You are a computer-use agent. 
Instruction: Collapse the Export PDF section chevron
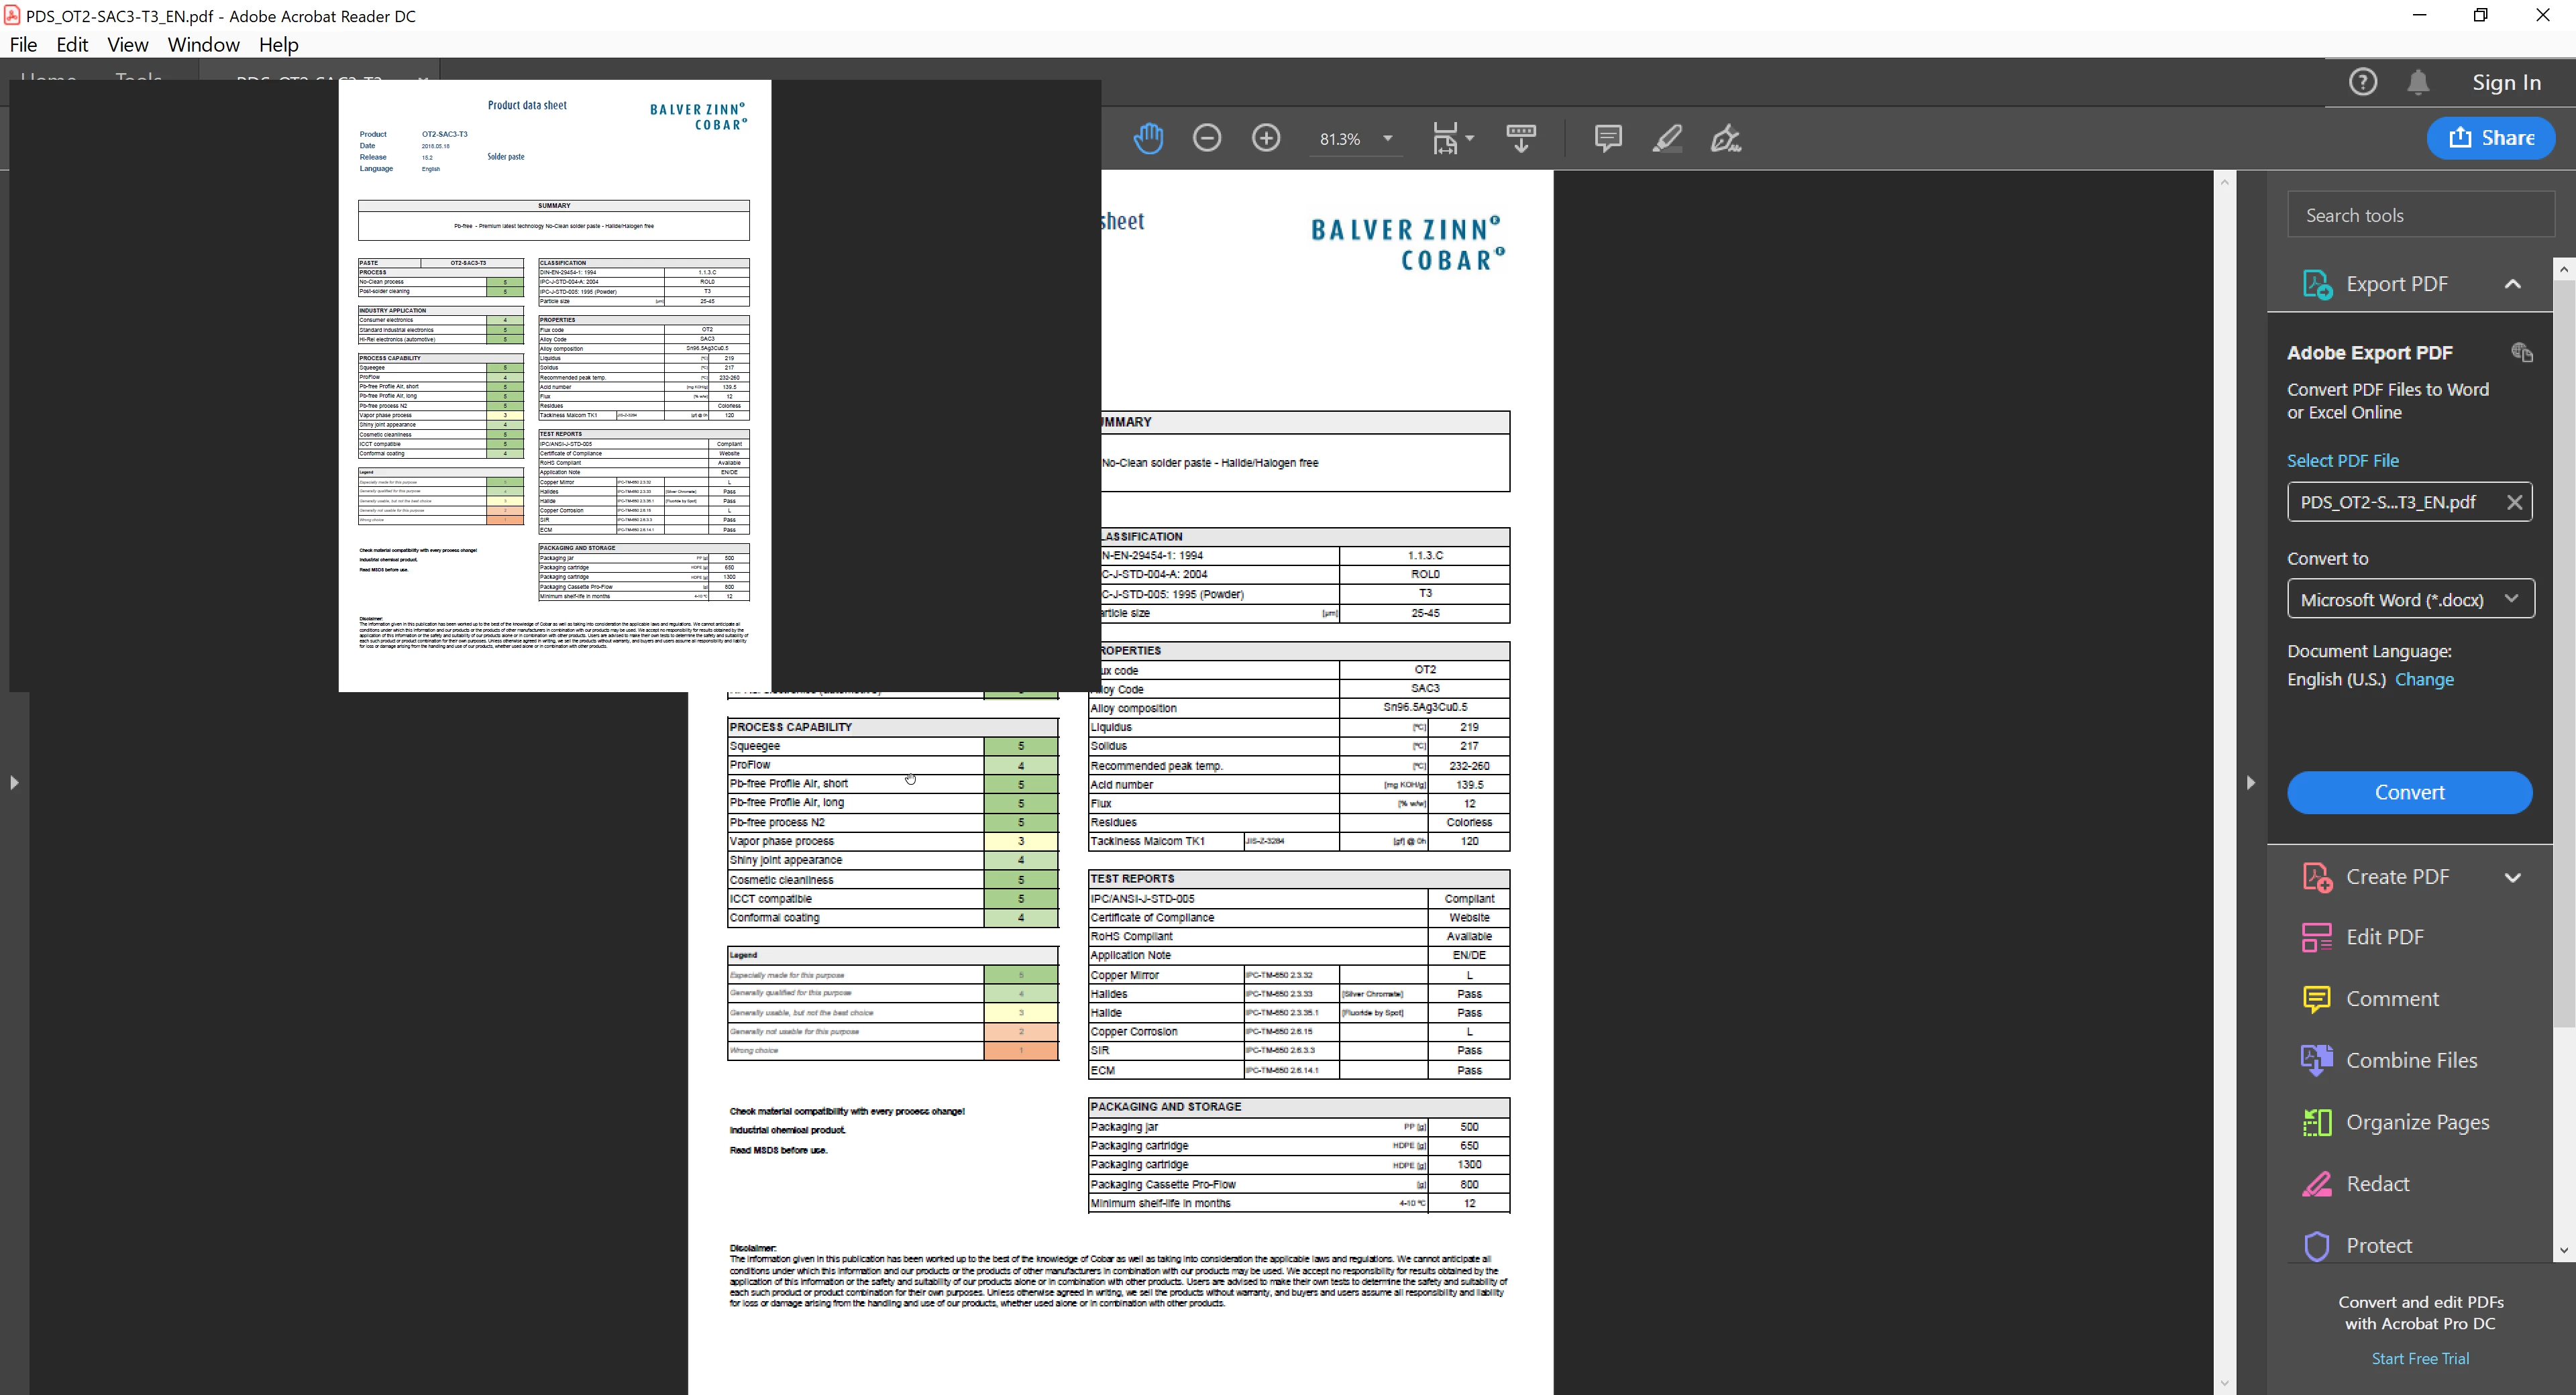pos(2512,284)
